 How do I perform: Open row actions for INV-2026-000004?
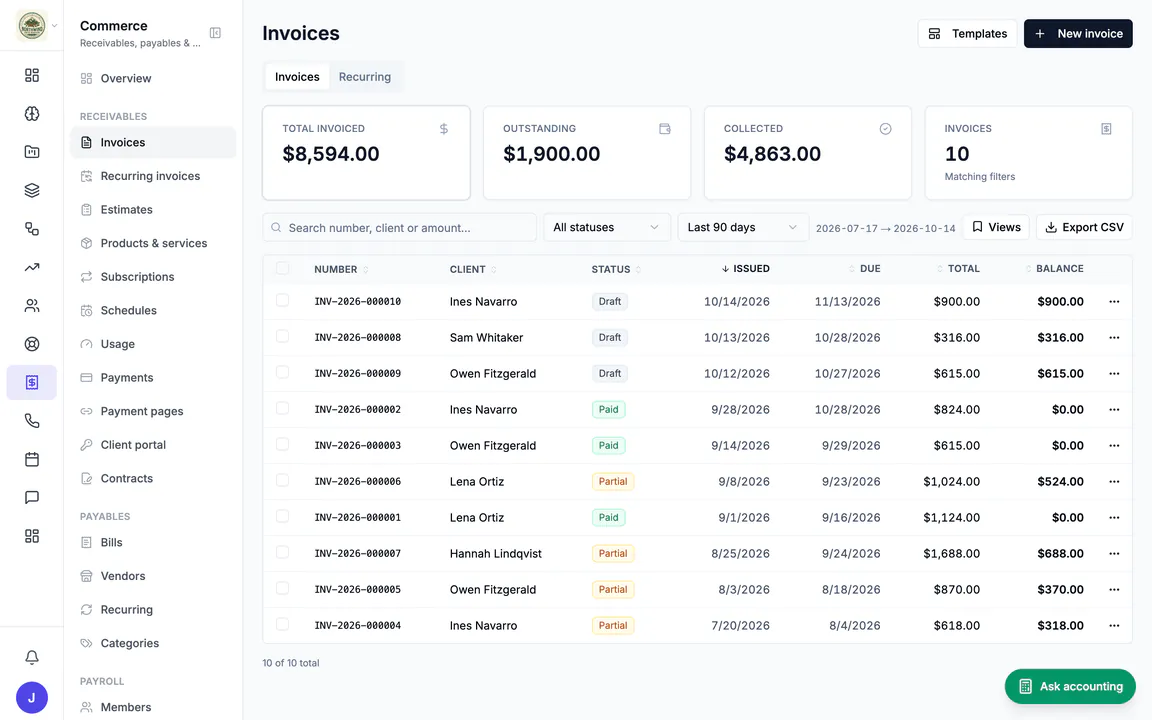click(x=1114, y=625)
